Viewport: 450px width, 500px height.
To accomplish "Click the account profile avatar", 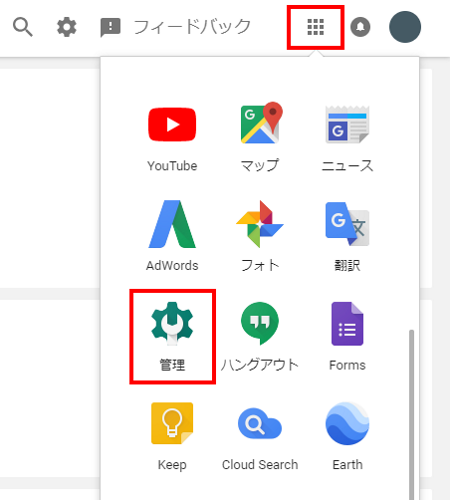I will click(405, 27).
